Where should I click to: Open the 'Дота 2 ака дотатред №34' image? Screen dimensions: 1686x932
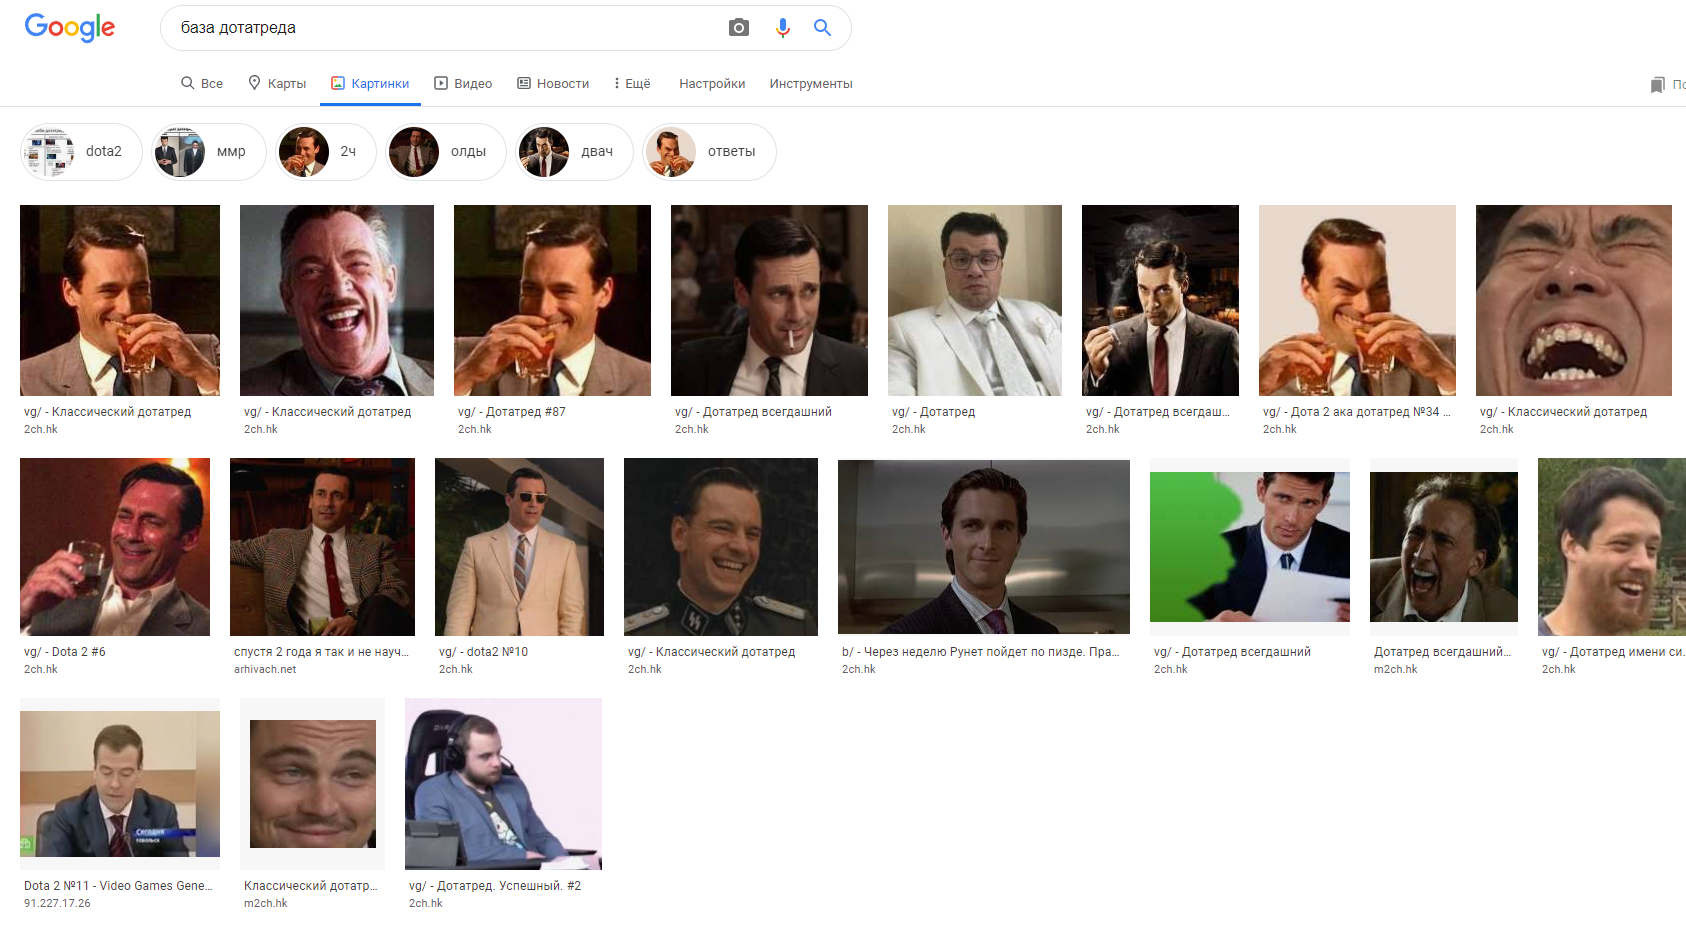pyautogui.click(x=1357, y=300)
